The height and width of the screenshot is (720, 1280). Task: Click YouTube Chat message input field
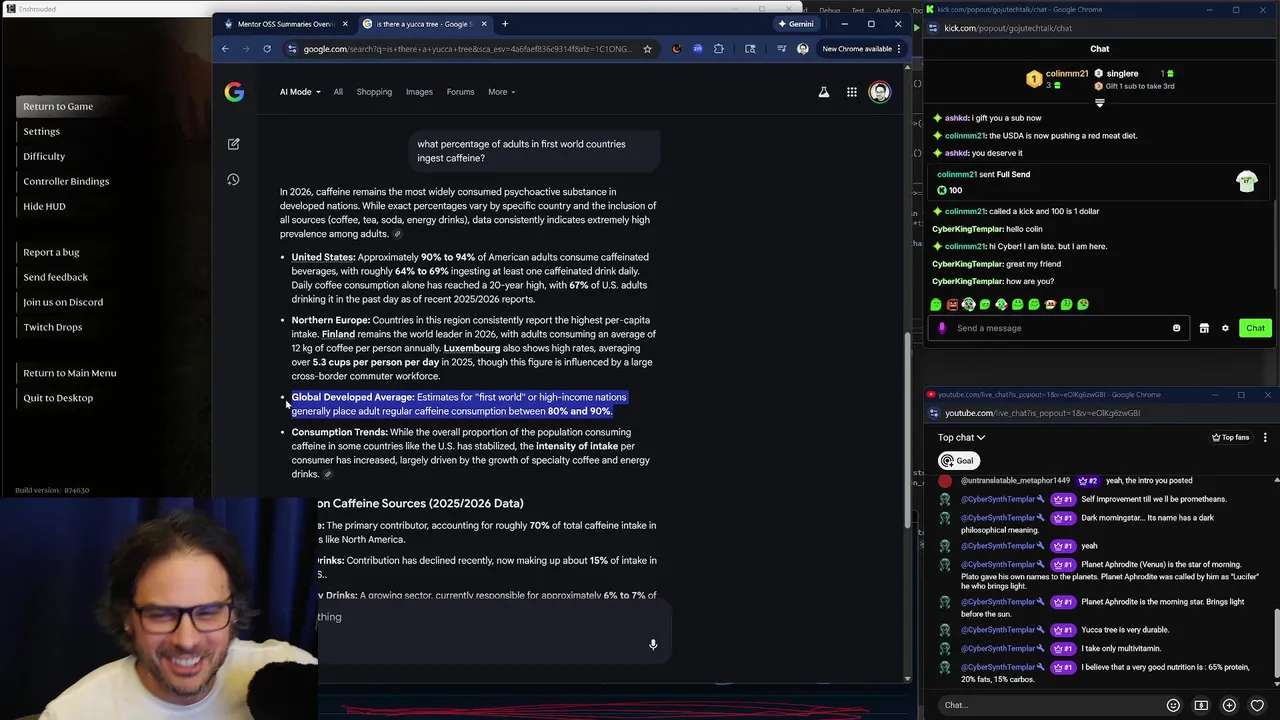pyautogui.click(x=1050, y=705)
